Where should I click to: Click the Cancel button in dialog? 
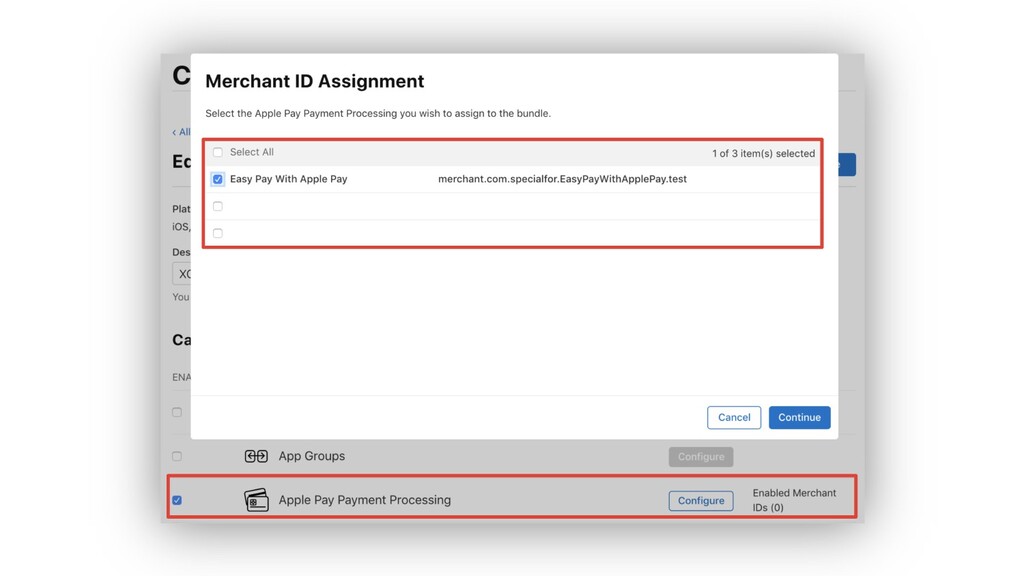click(x=734, y=417)
